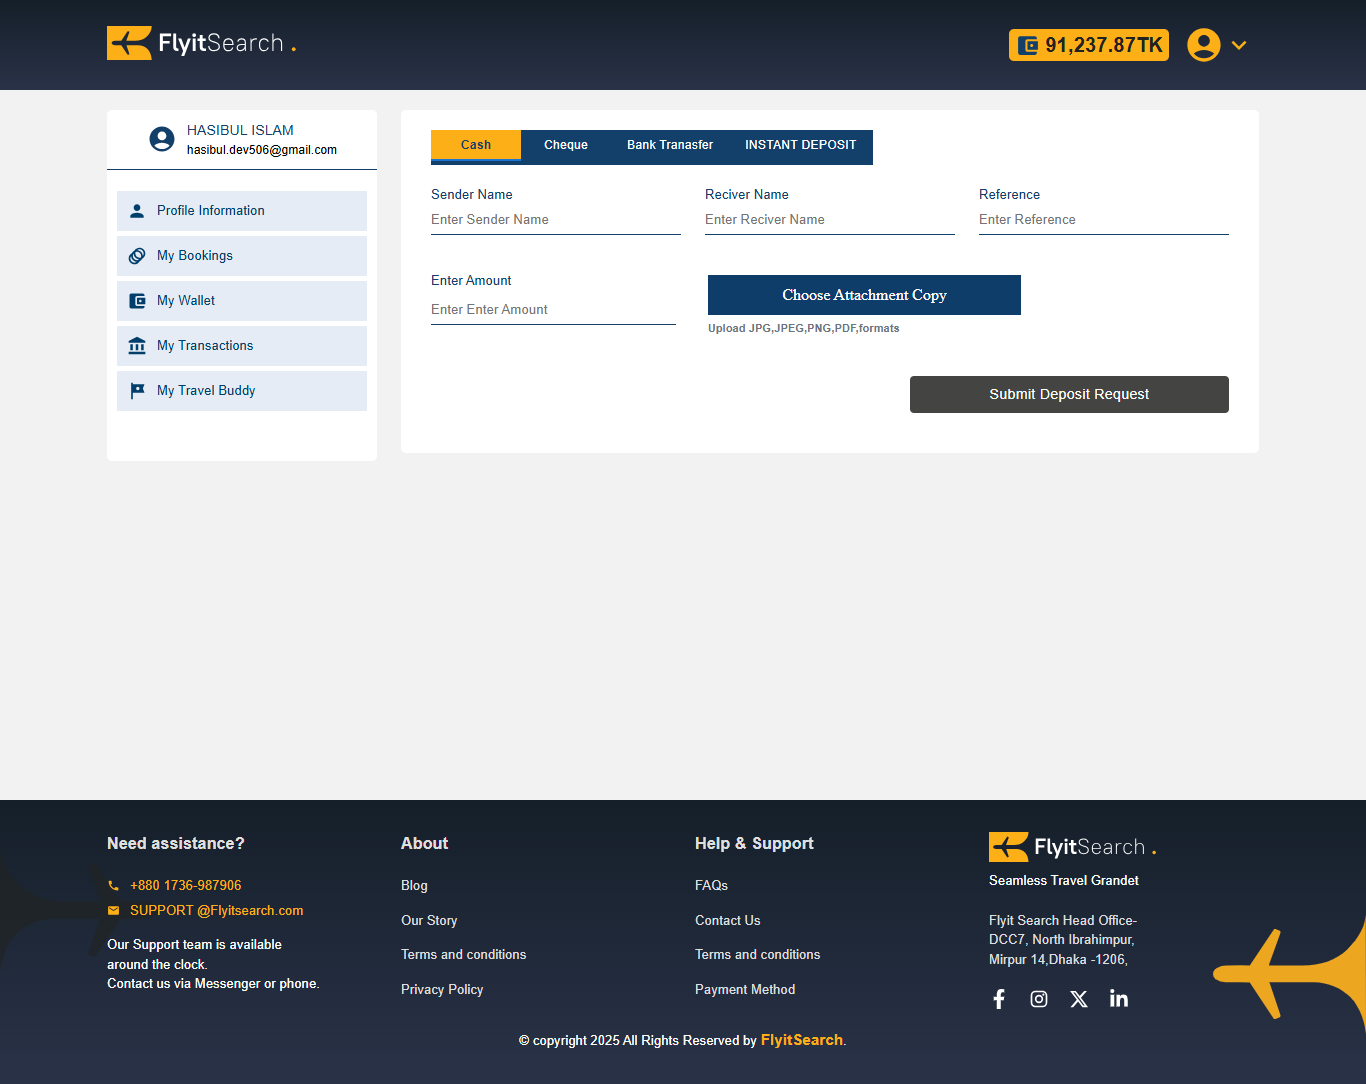Image resolution: width=1366 pixels, height=1084 pixels.
Task: Open the user account avatar in the header
Action: [1204, 45]
